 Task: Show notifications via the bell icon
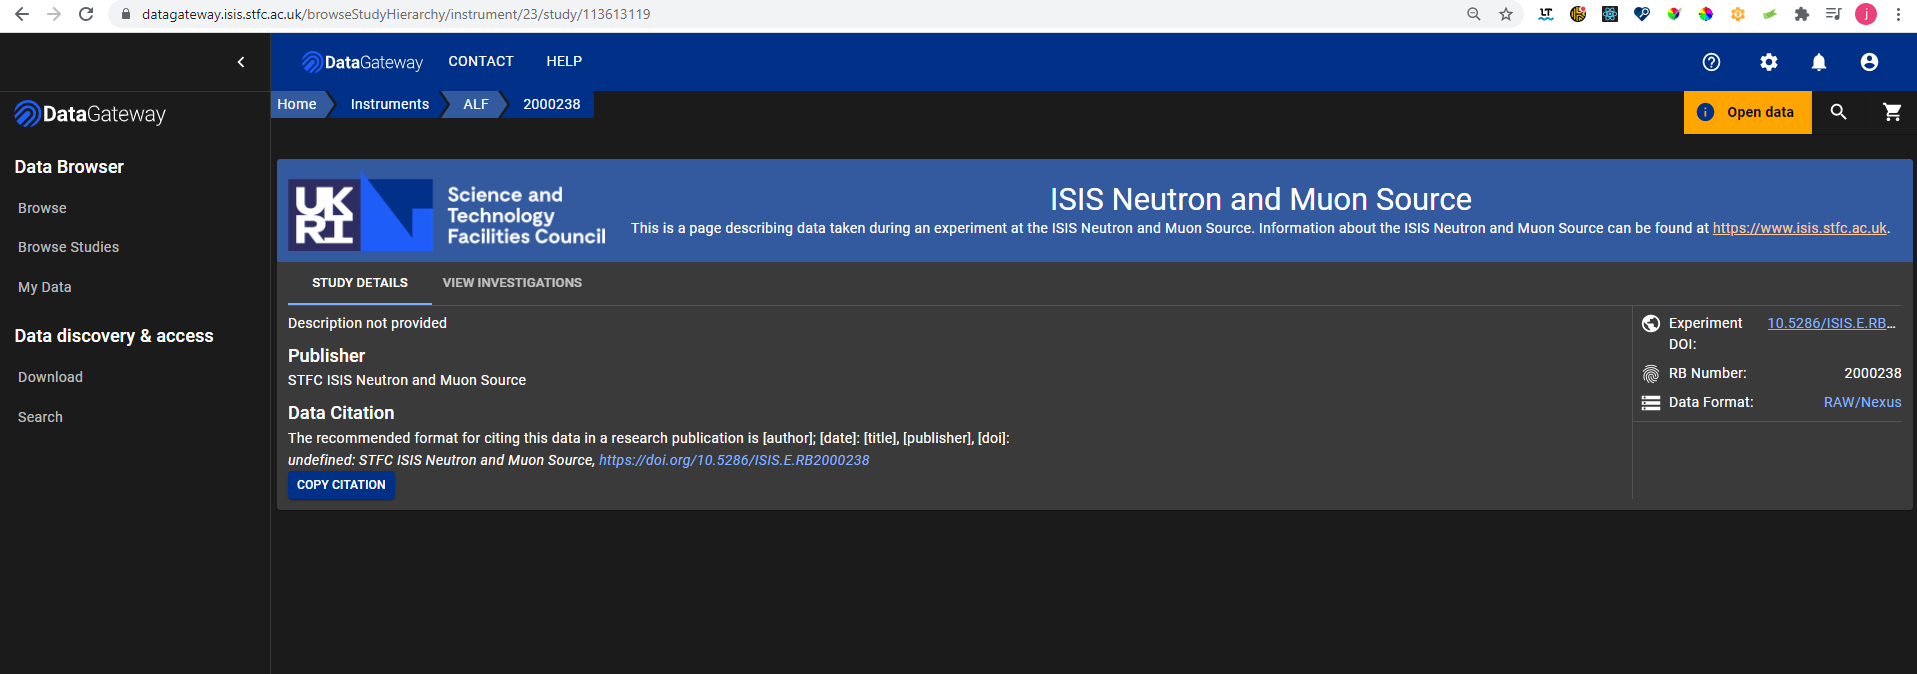tap(1819, 62)
